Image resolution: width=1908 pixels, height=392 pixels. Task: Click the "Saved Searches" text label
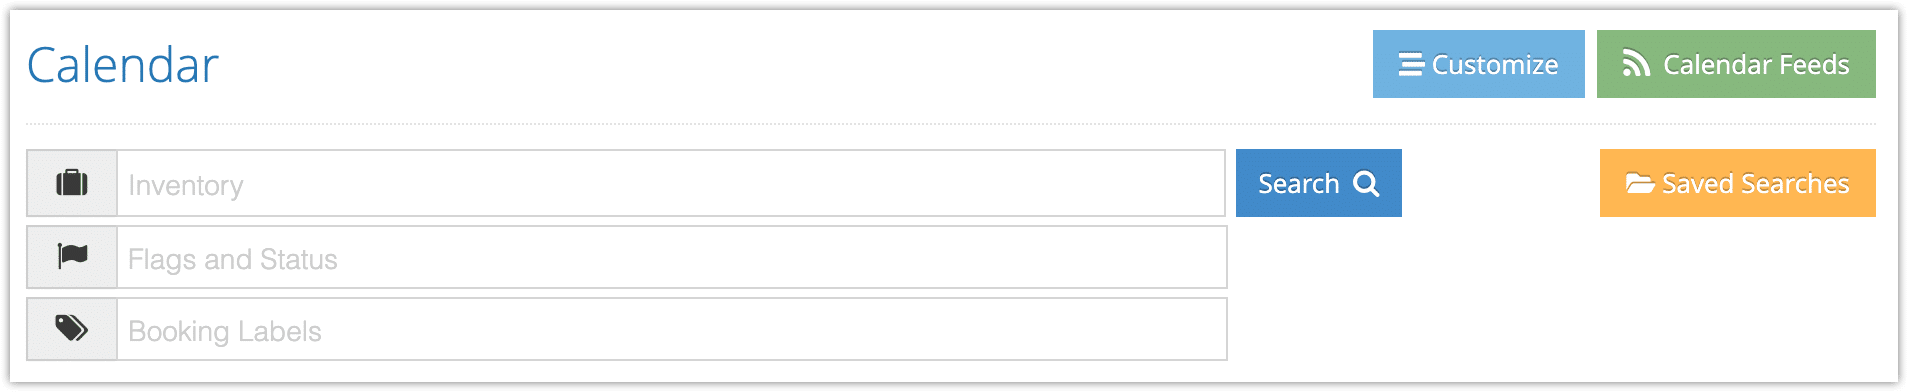pyautogui.click(x=1755, y=184)
